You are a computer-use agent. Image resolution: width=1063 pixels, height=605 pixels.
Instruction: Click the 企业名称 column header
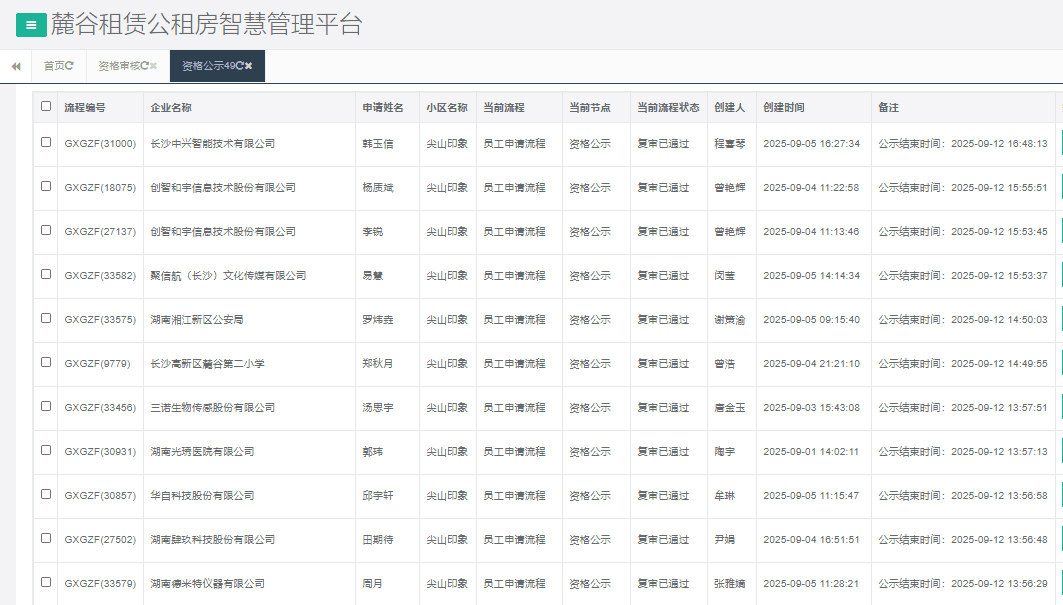click(x=171, y=108)
